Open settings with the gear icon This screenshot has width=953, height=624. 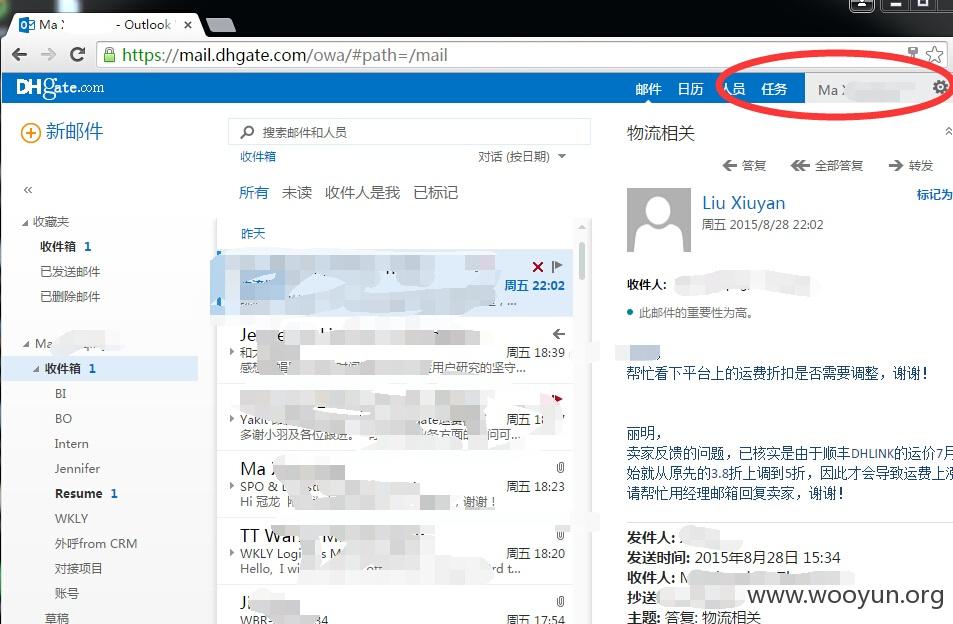click(940, 87)
